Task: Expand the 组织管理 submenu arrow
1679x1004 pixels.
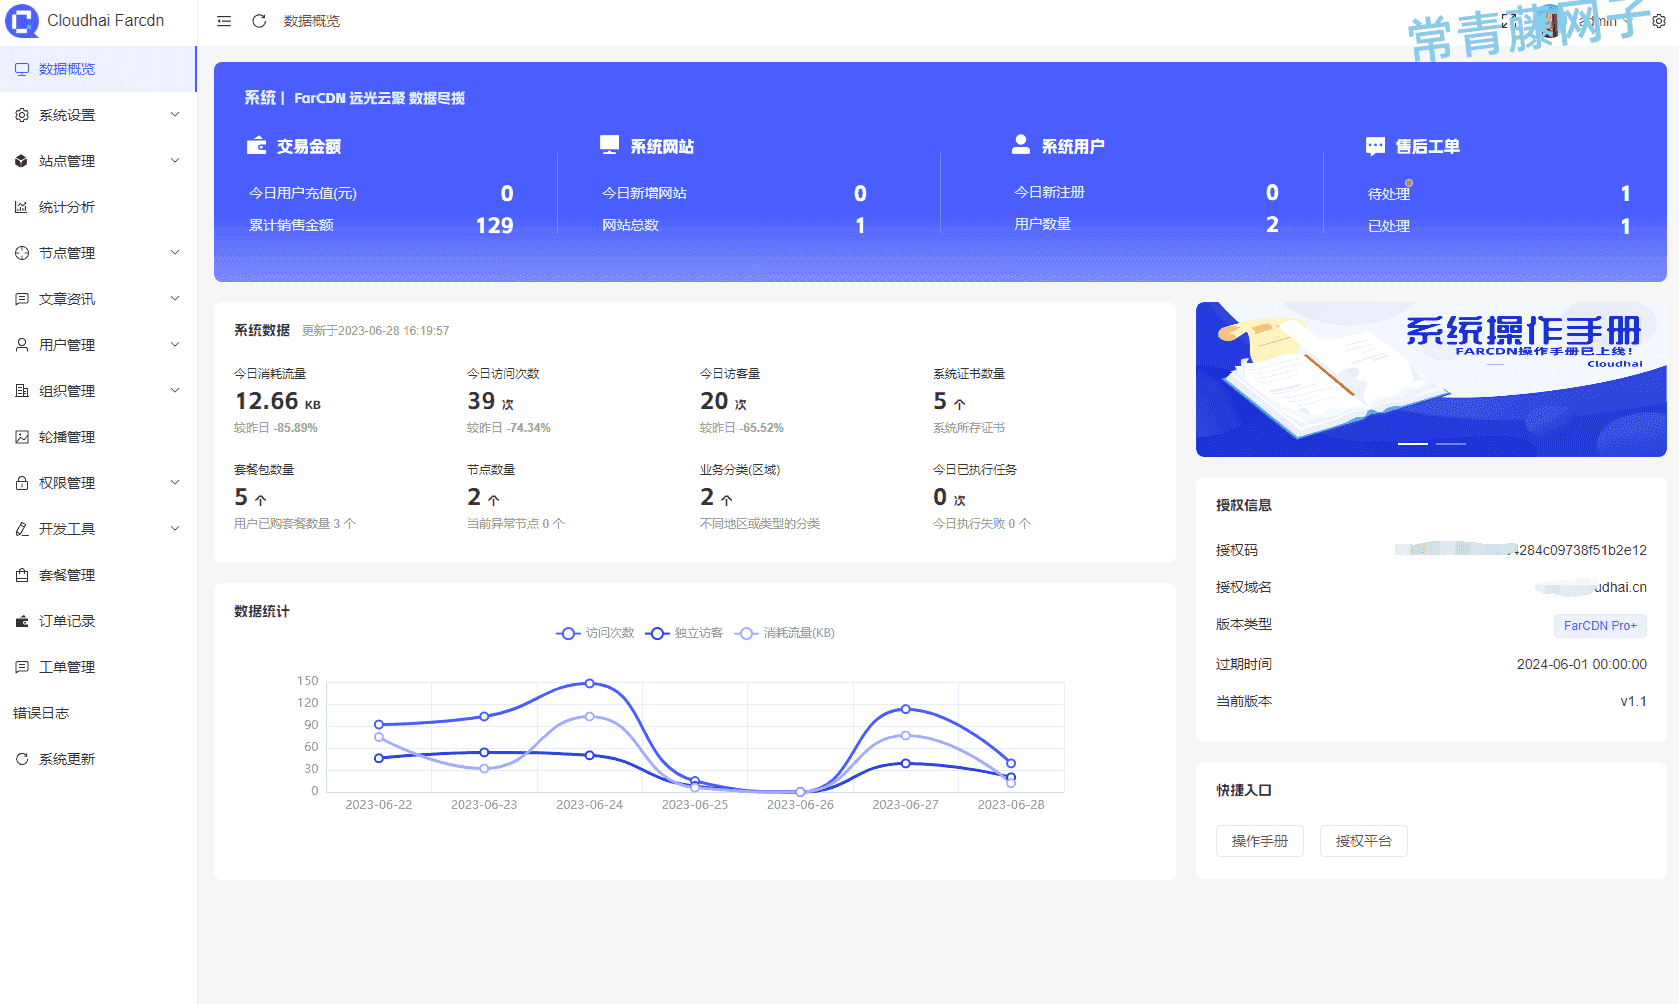Action: 175,391
